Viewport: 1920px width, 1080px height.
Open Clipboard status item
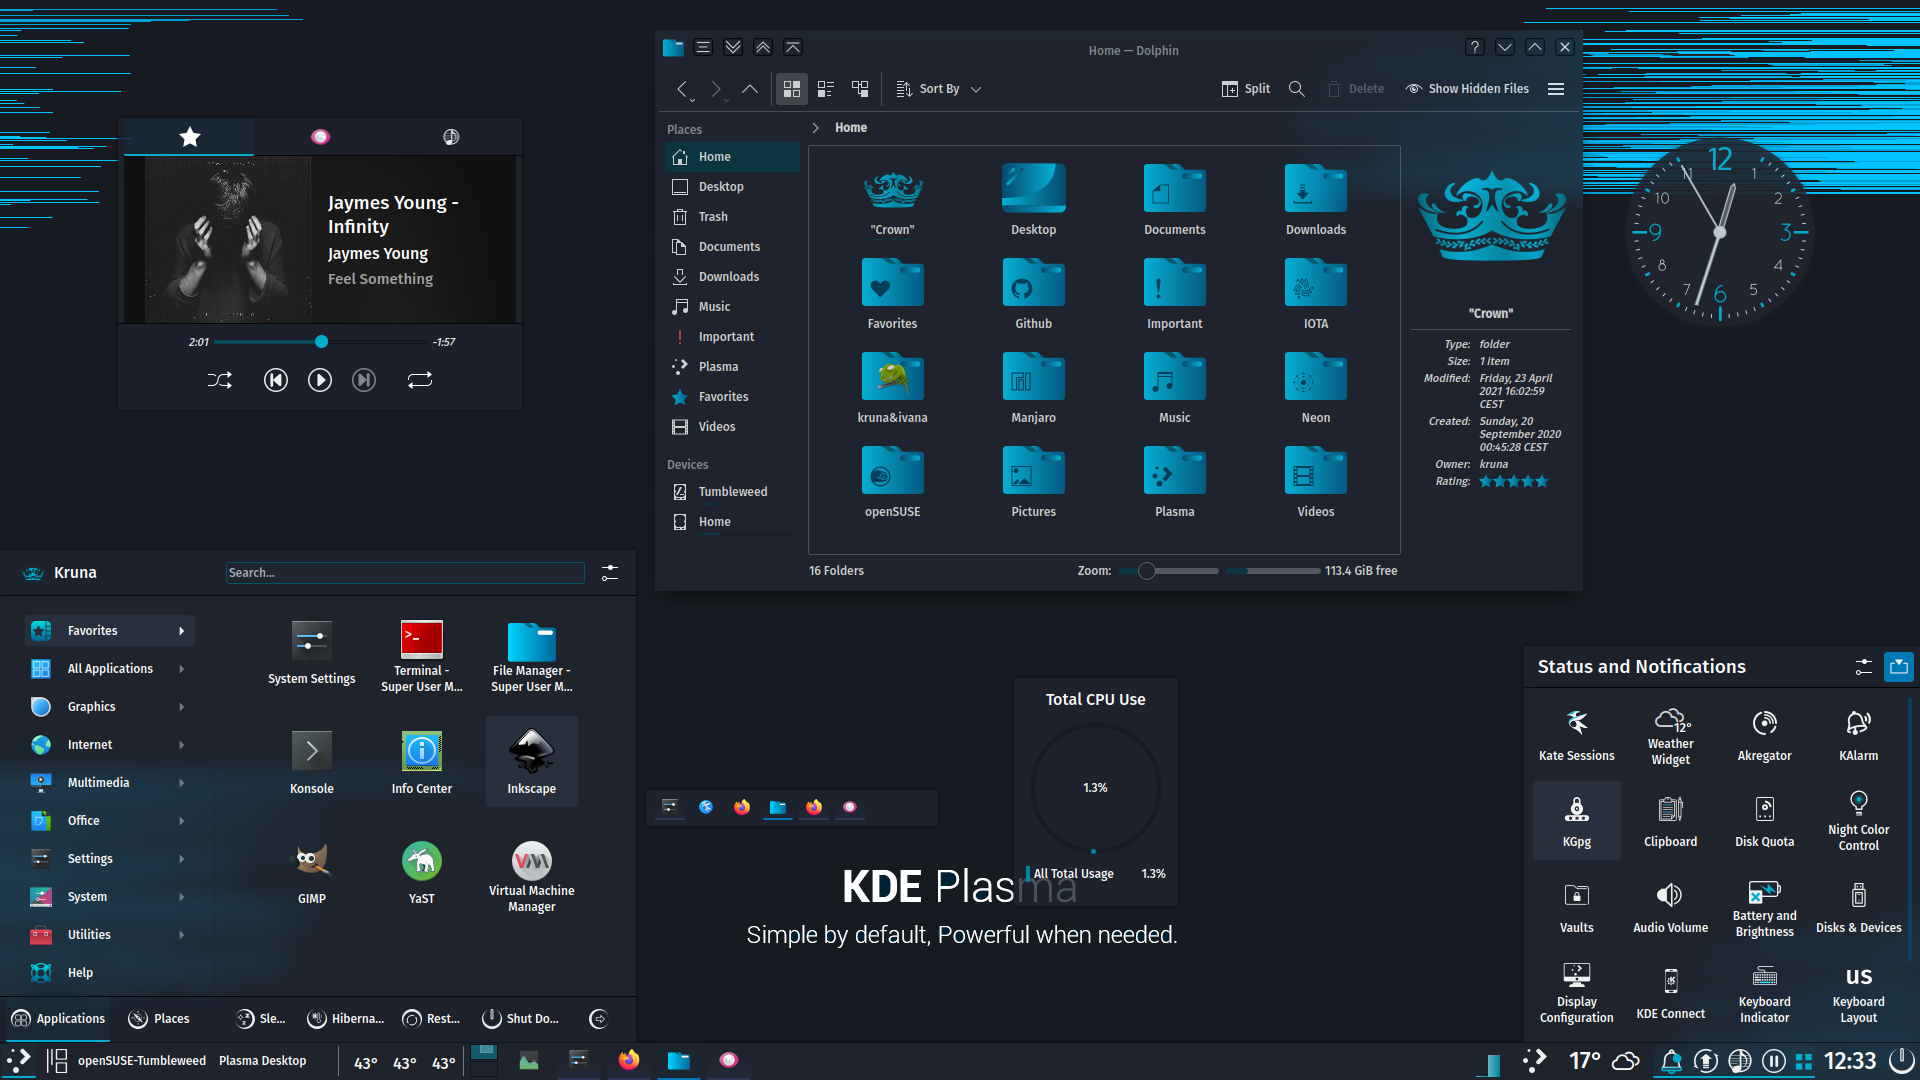coord(1670,821)
